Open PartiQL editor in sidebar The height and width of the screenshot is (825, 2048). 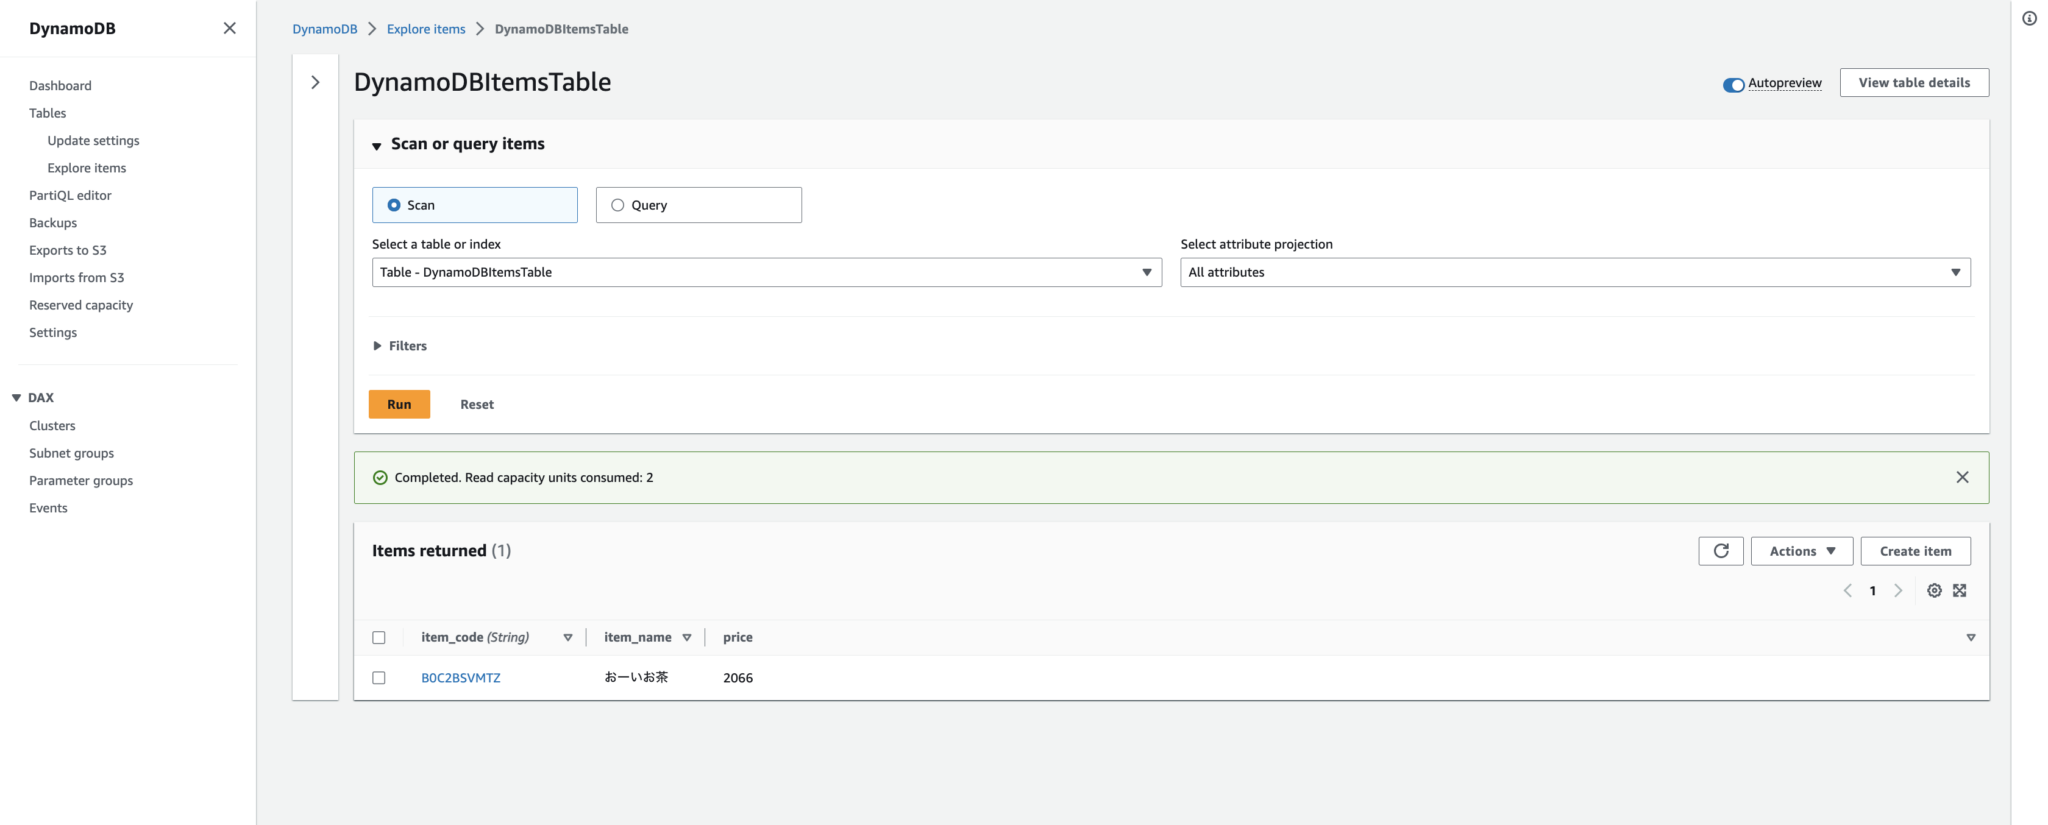70,196
